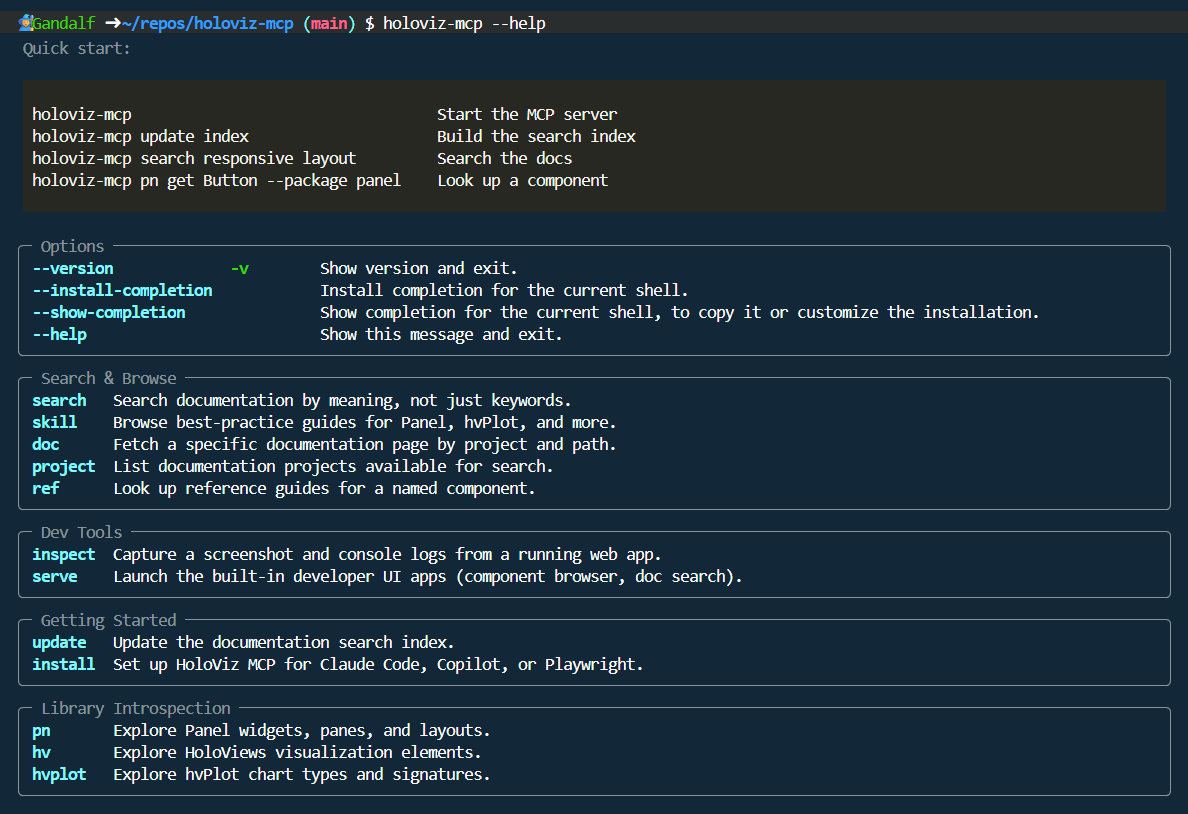Click 'Install completion for the current shell.' text
This screenshot has width=1188, height=814.
click(x=505, y=290)
